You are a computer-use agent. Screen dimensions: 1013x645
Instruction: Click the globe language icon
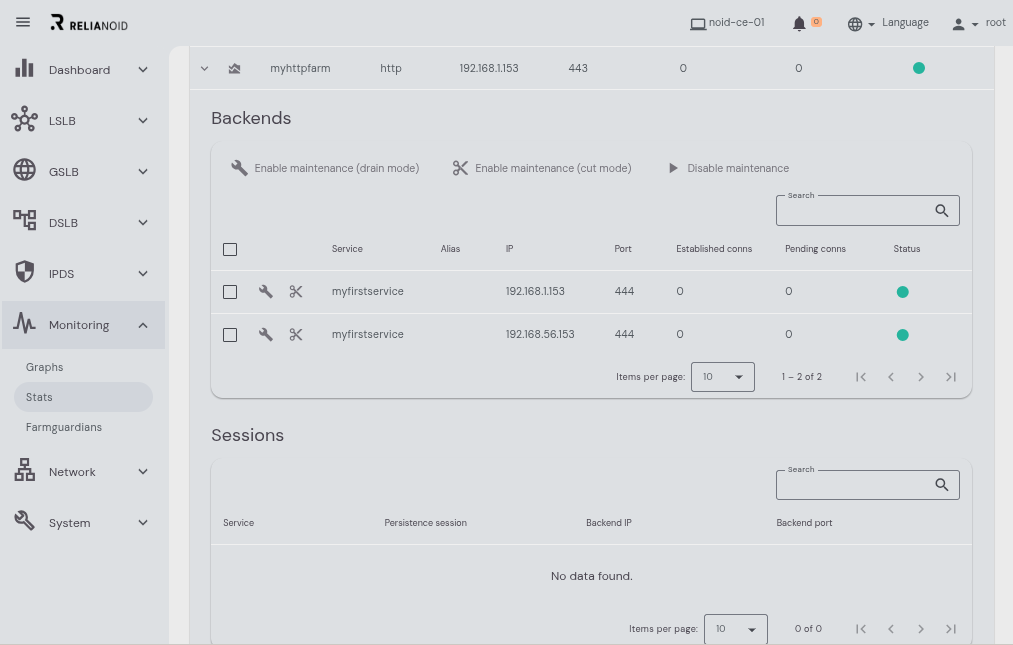coord(855,24)
